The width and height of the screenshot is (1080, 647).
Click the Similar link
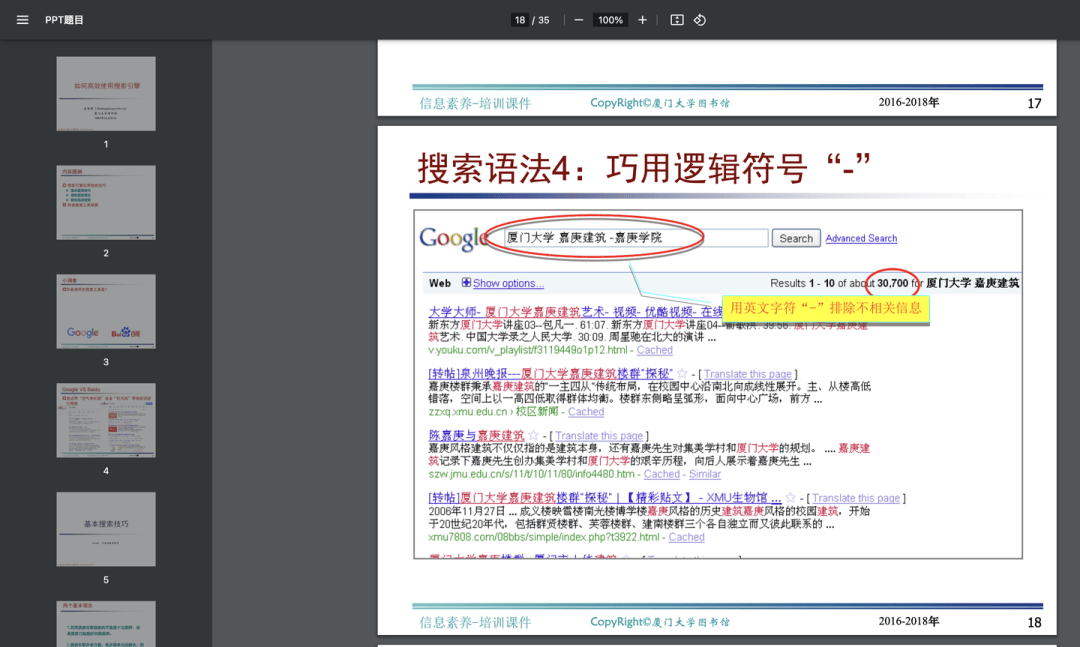(705, 474)
